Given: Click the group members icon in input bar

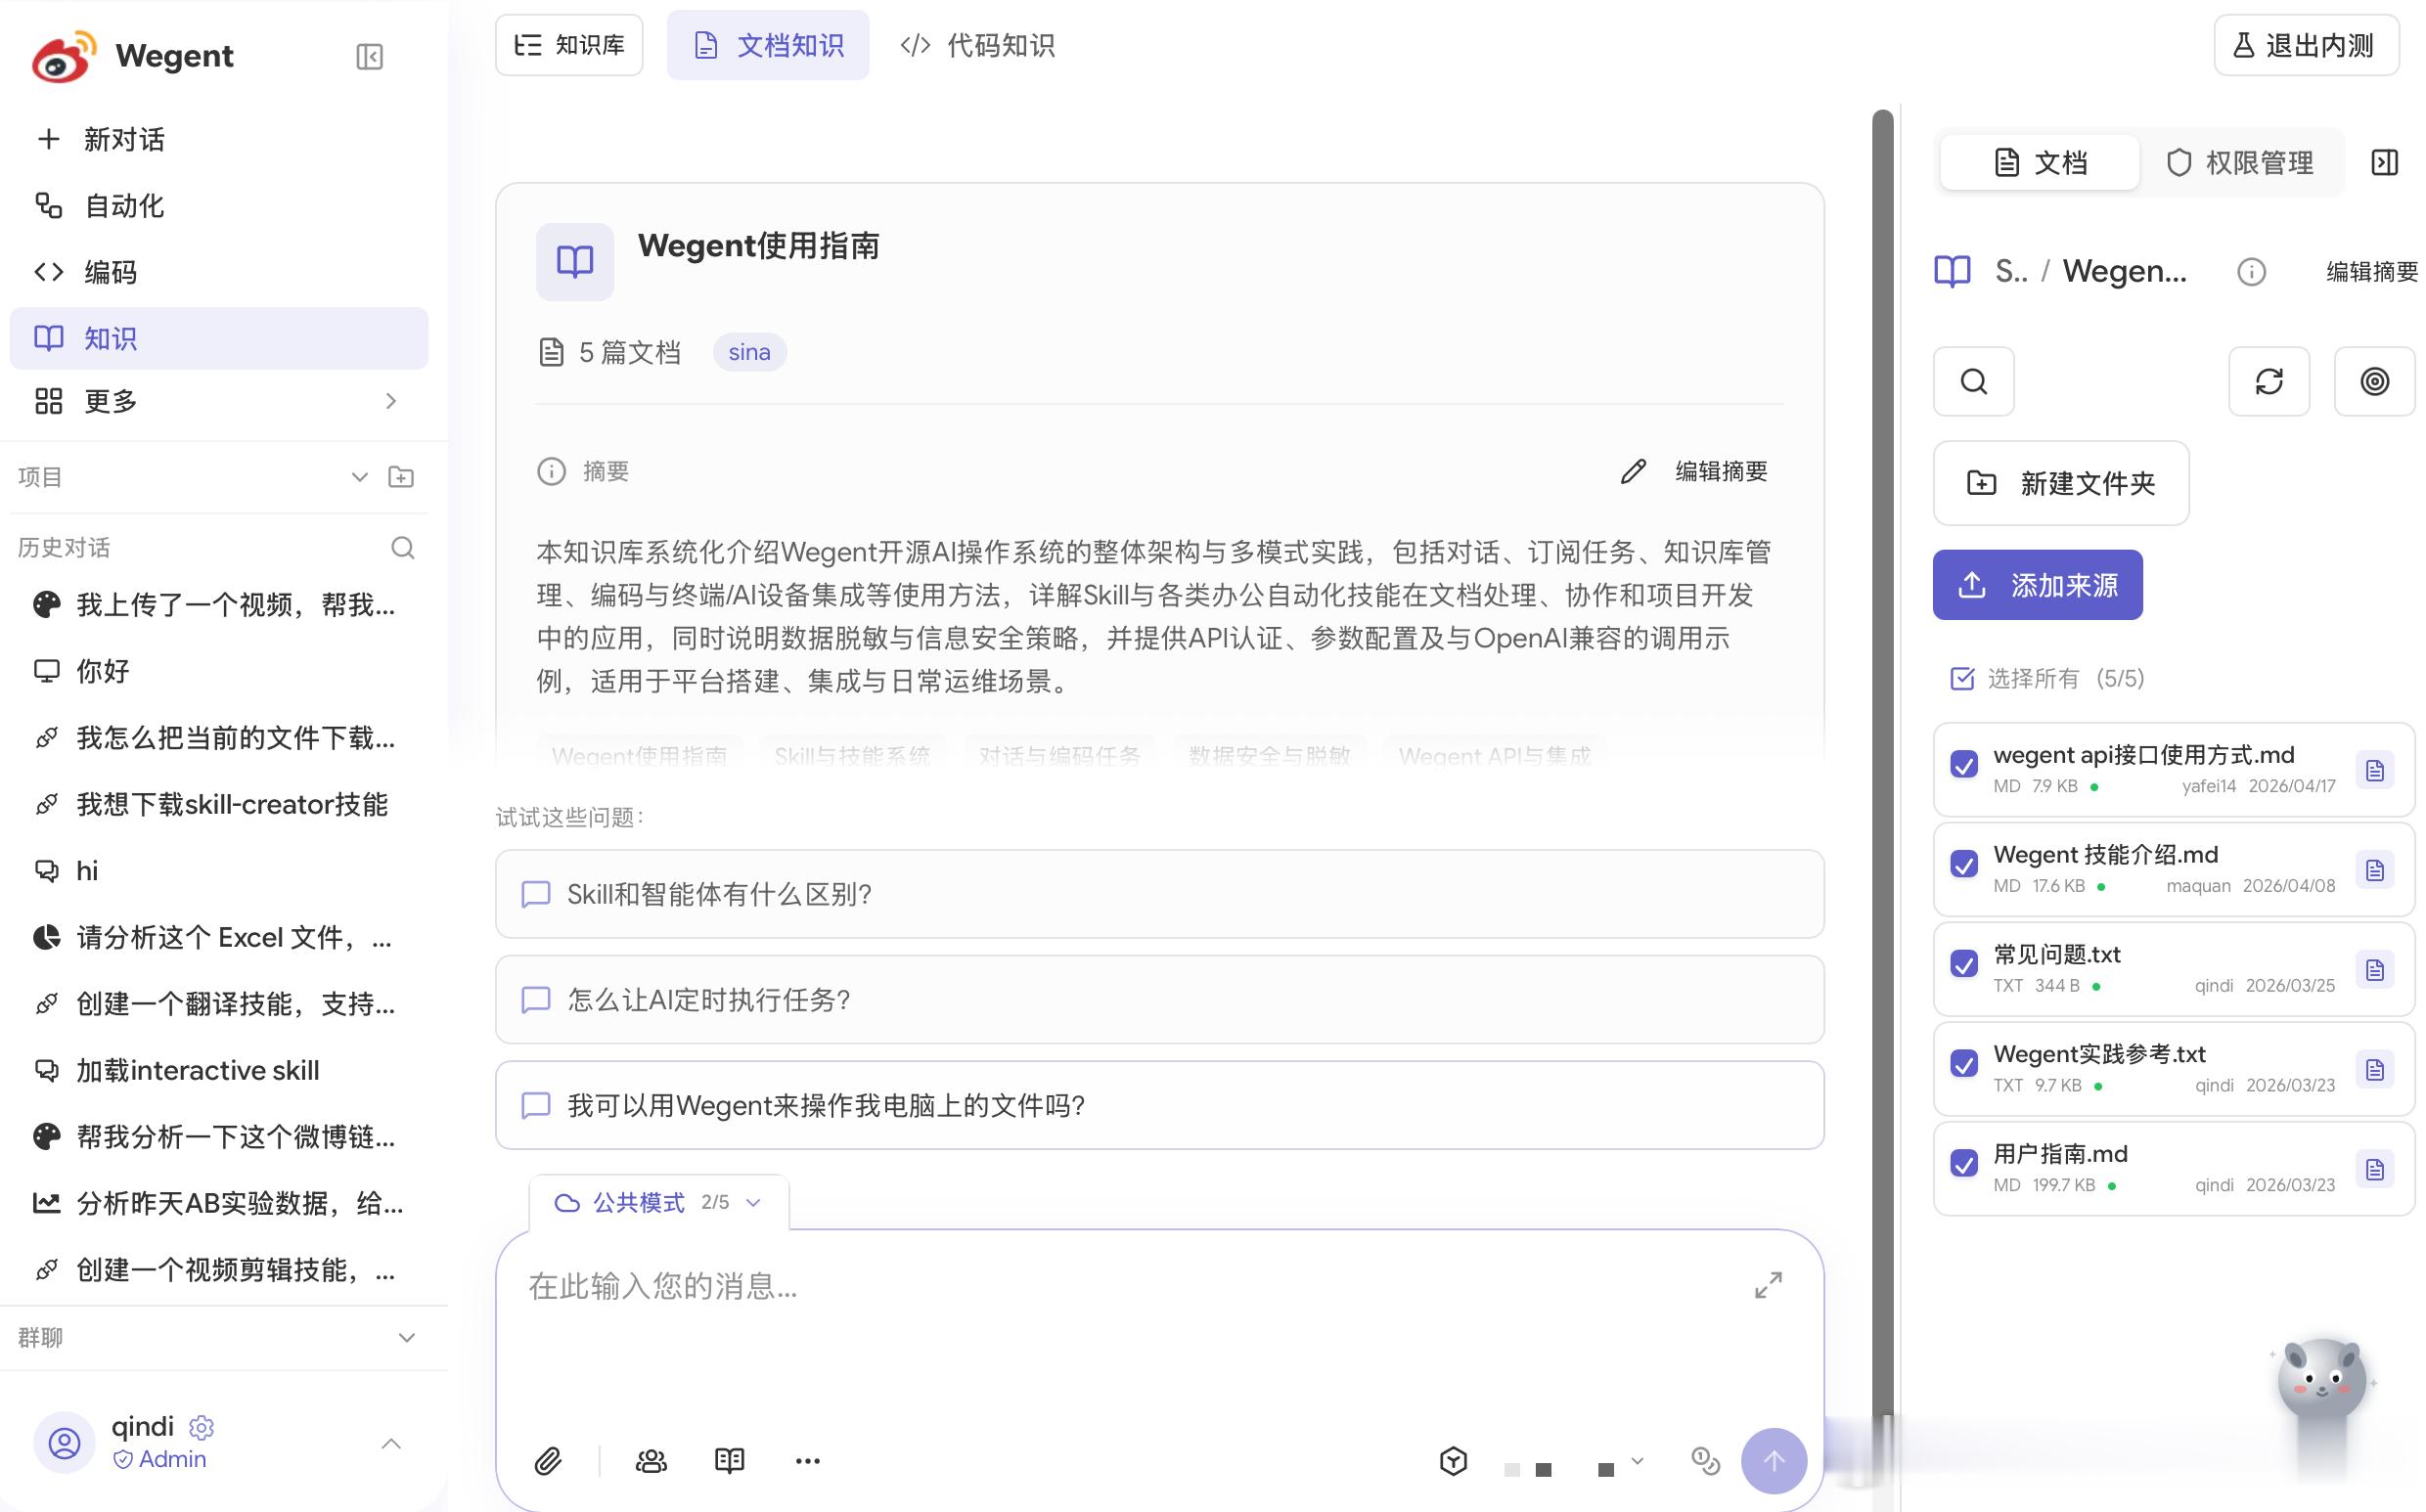Looking at the screenshot, I should 651,1461.
